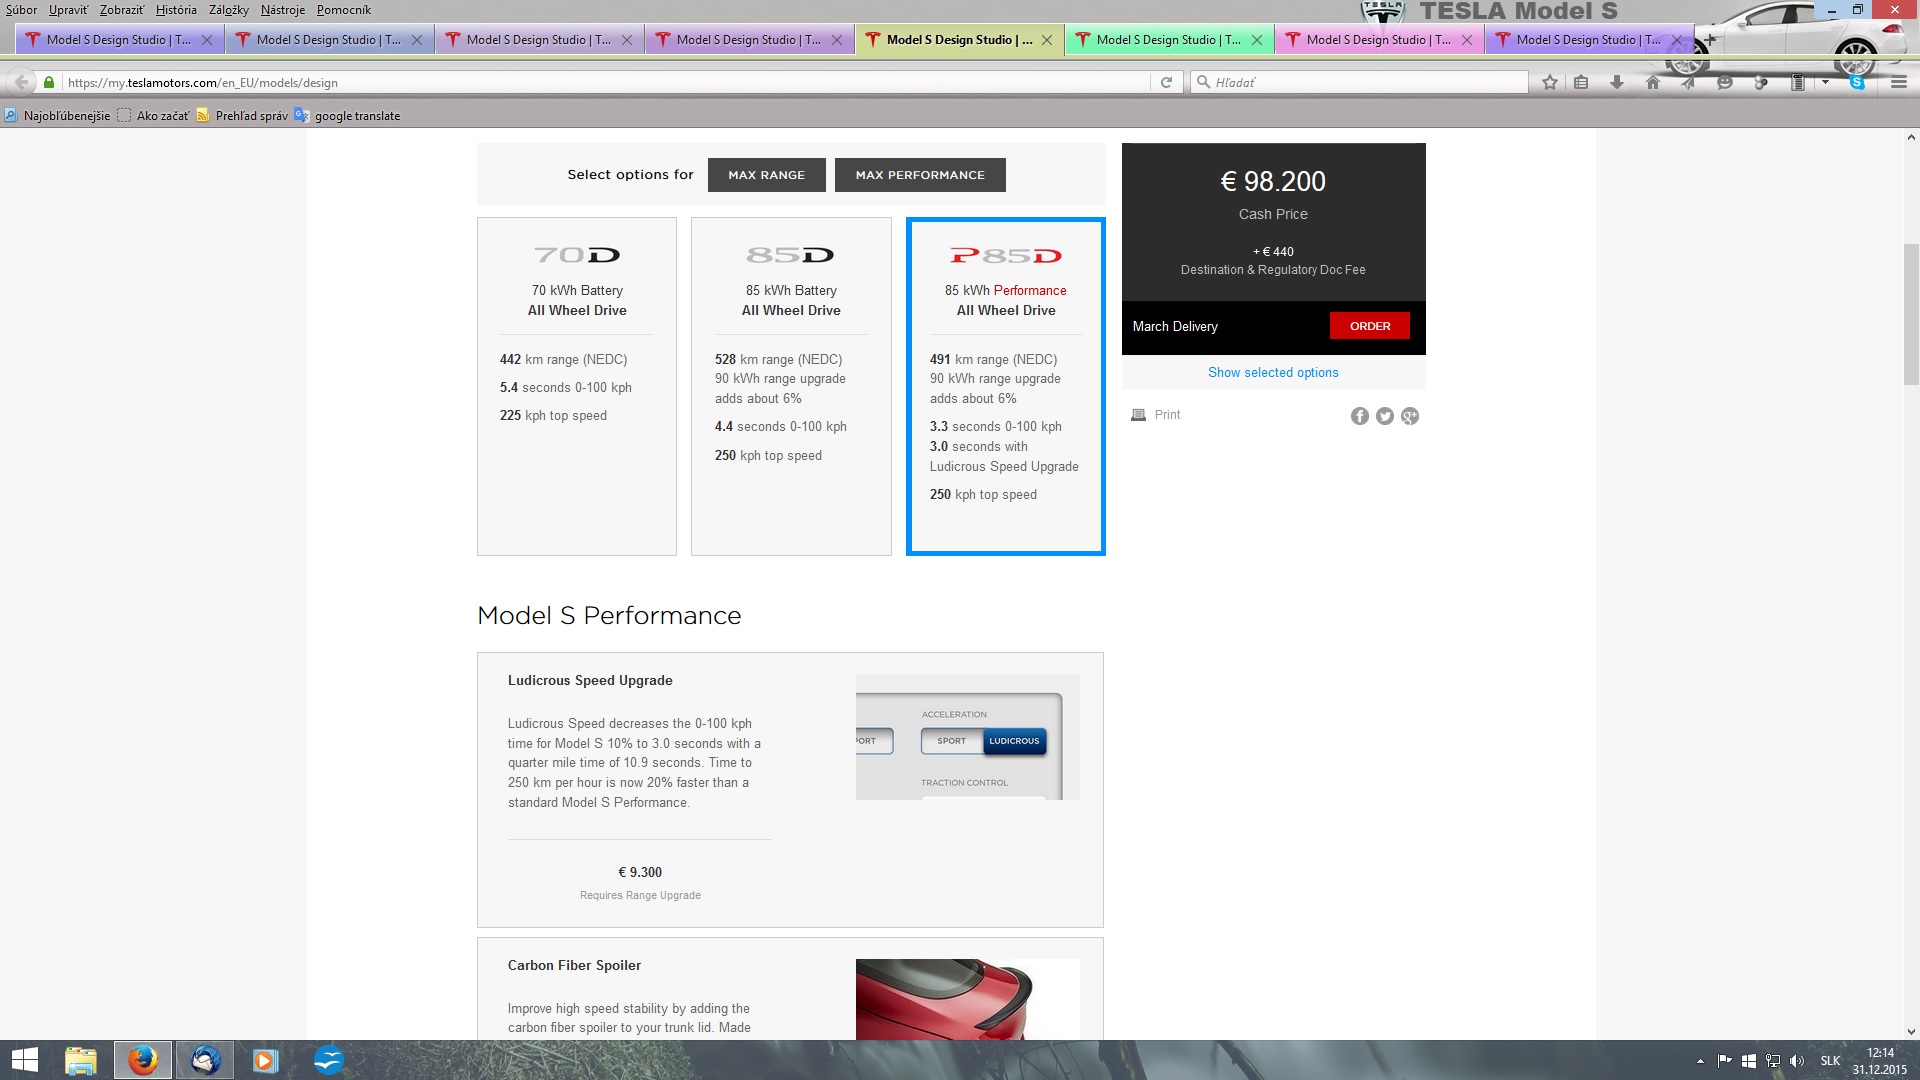Select the 70D battery option card
The image size is (1920, 1080).
(x=577, y=386)
